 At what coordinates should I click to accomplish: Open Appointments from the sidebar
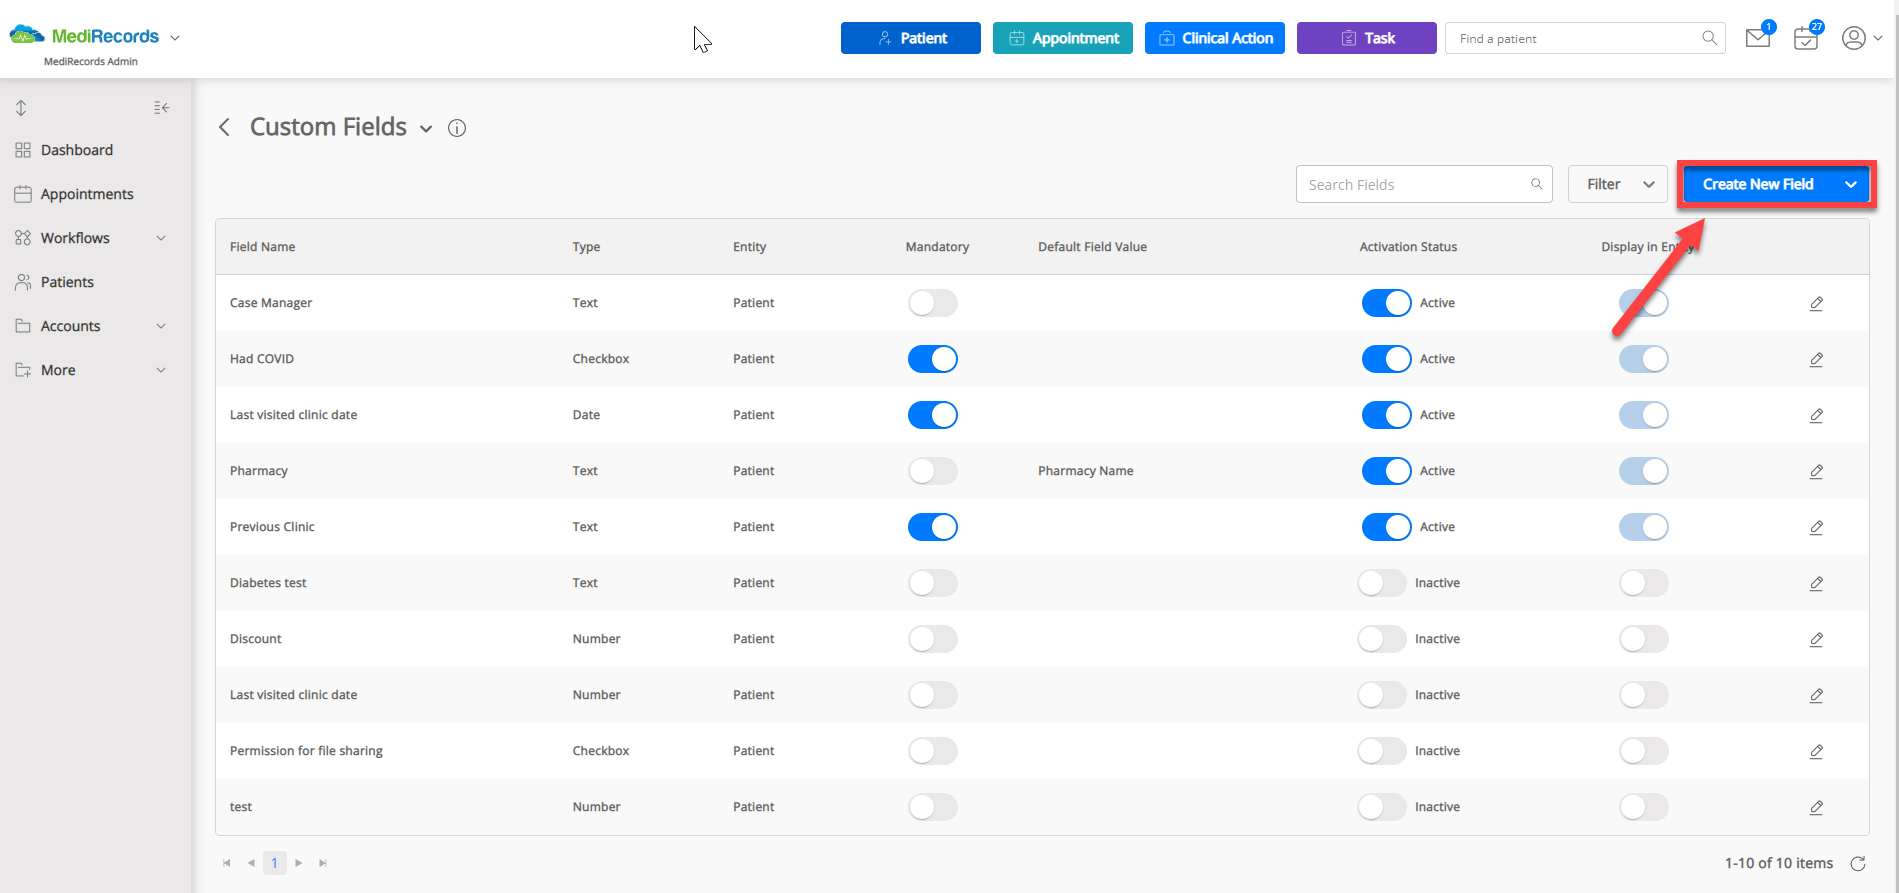click(87, 194)
